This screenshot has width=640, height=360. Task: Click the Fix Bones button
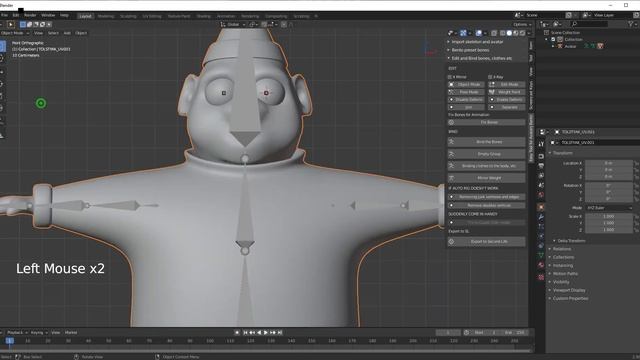(x=487, y=122)
